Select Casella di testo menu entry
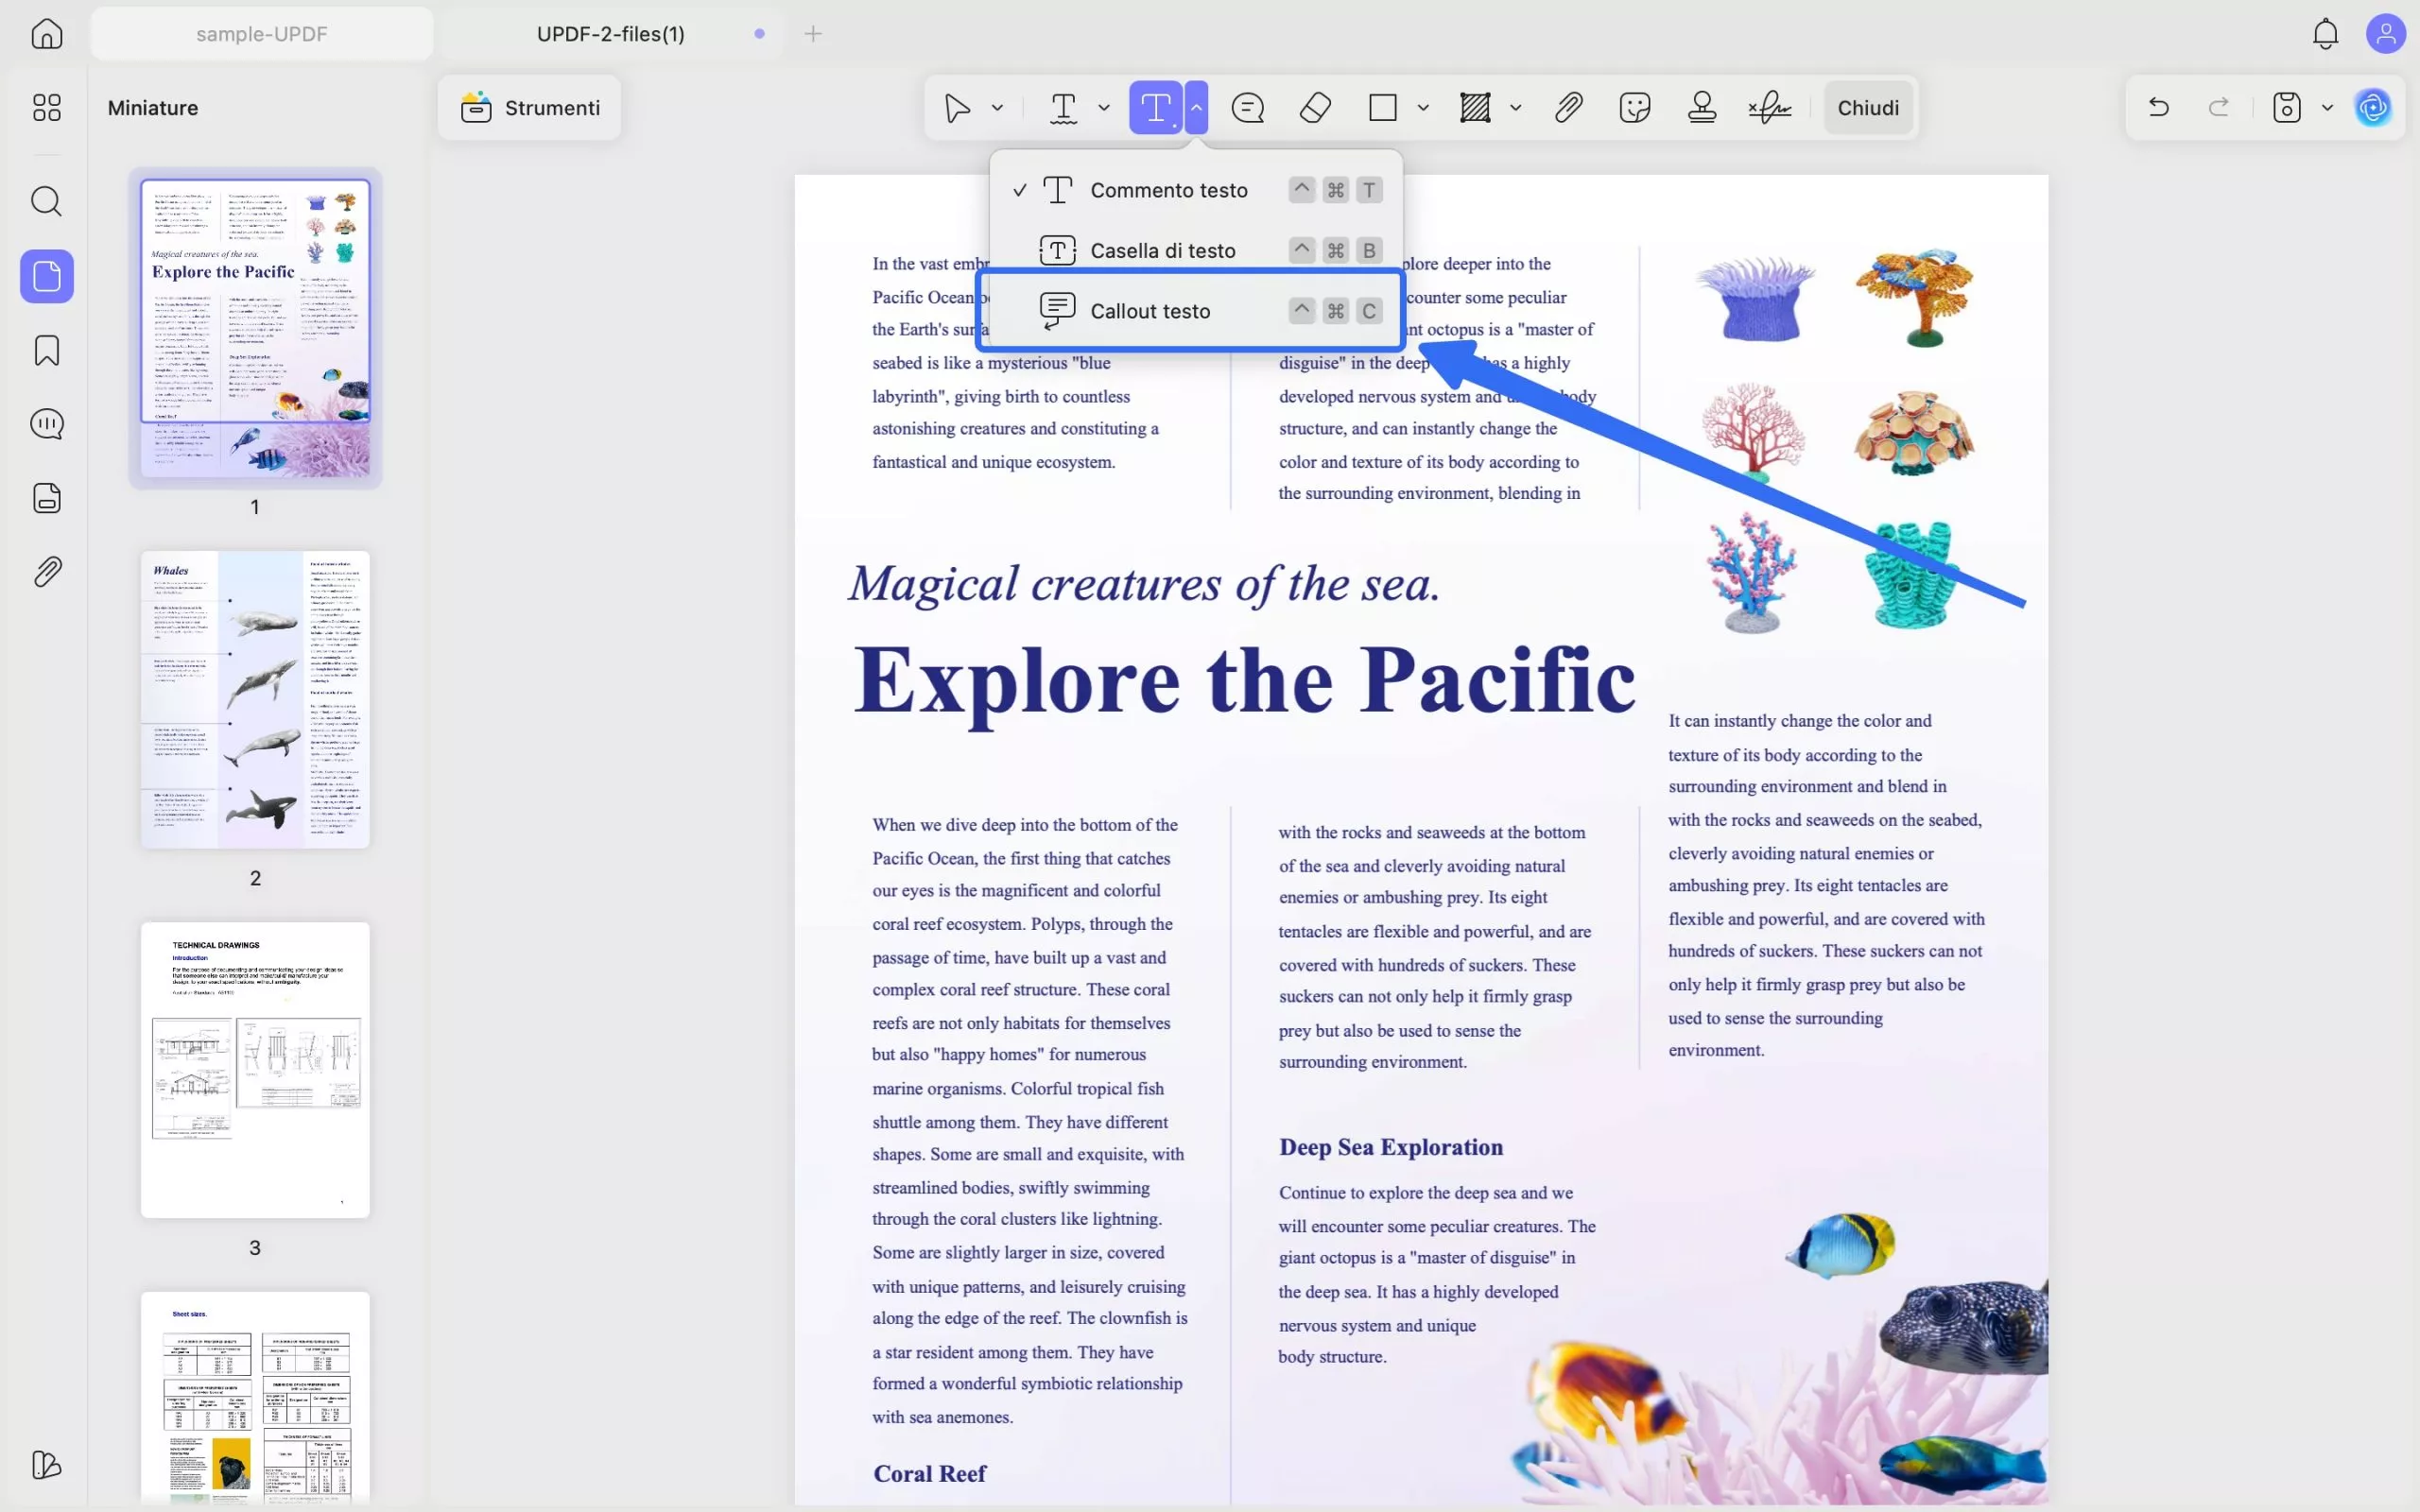The image size is (2420, 1512). click(1162, 251)
